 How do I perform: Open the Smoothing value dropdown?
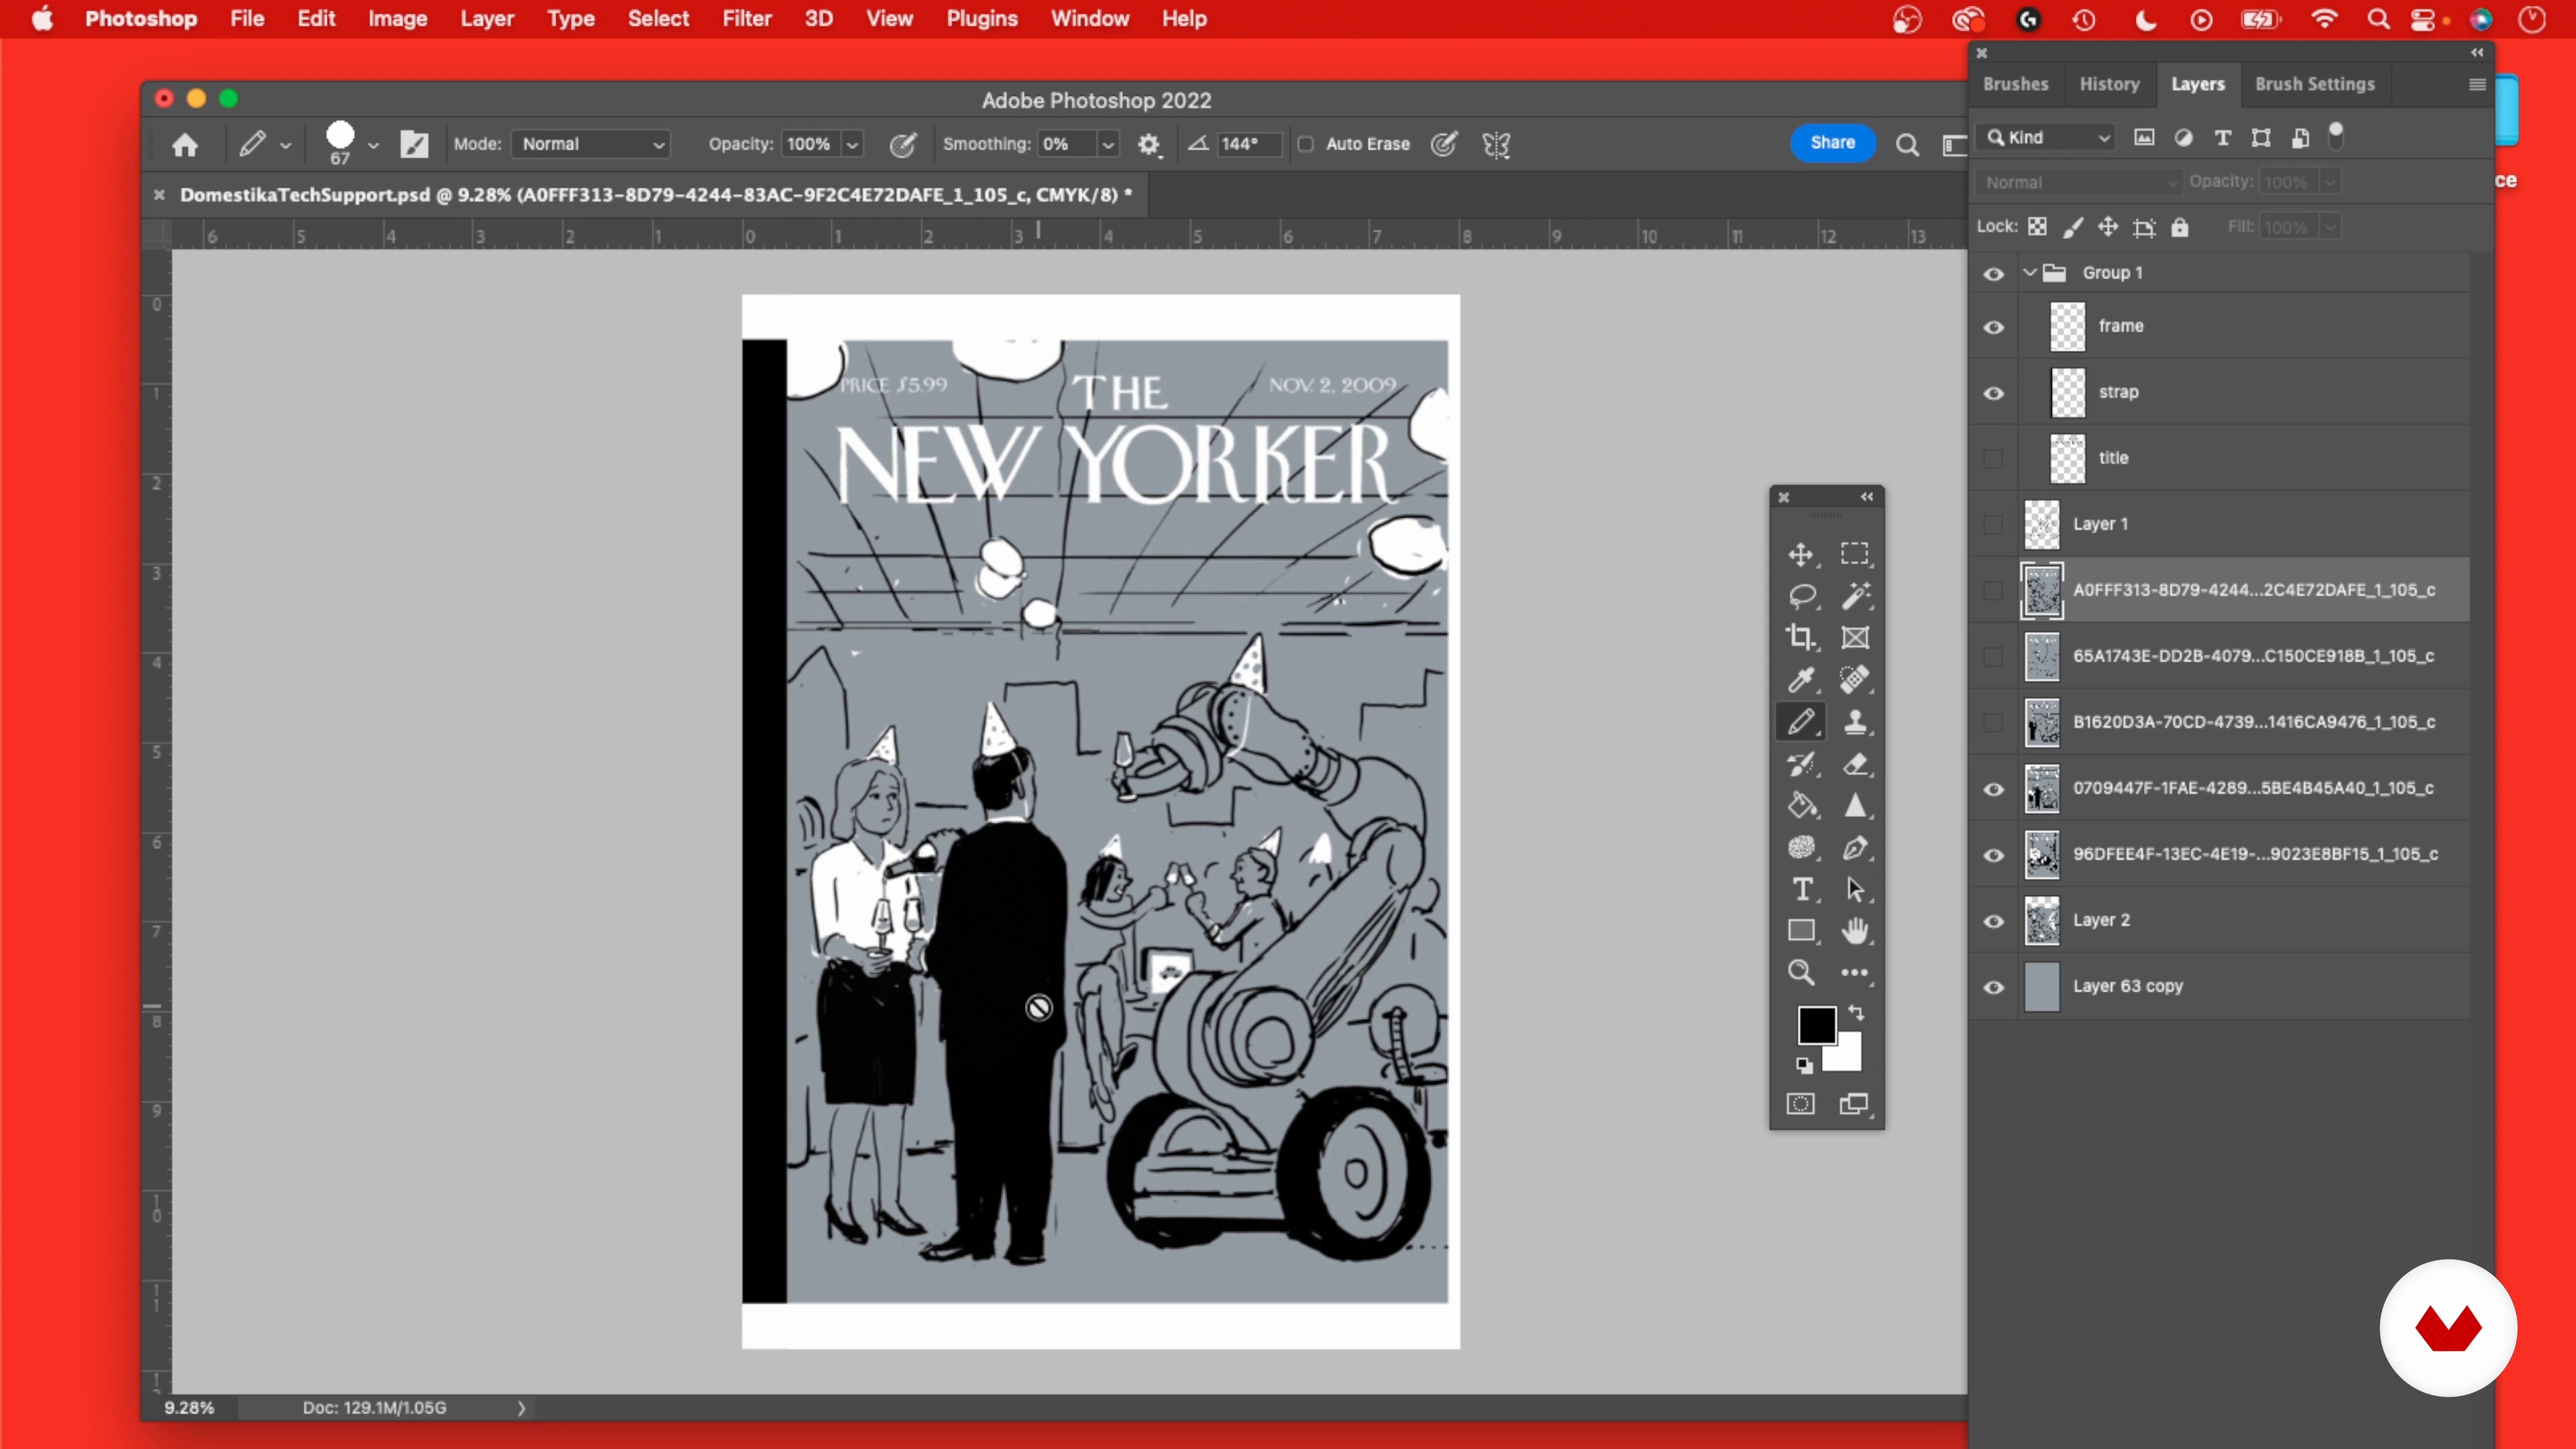coord(1108,146)
